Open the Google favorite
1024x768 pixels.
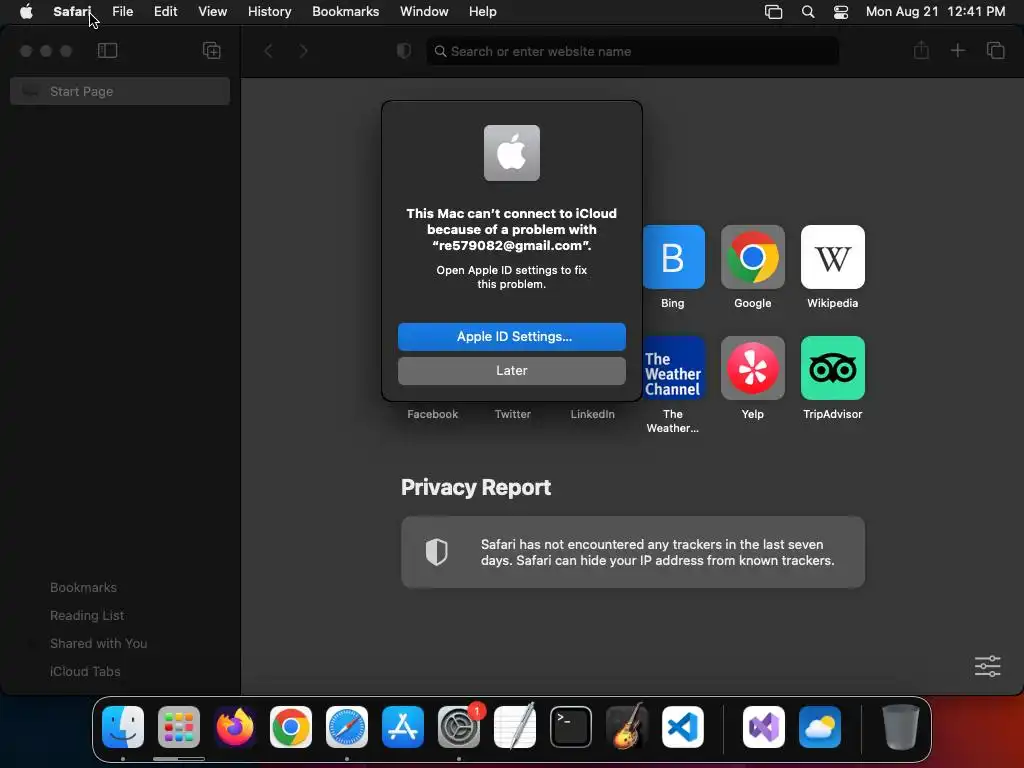(x=752, y=257)
